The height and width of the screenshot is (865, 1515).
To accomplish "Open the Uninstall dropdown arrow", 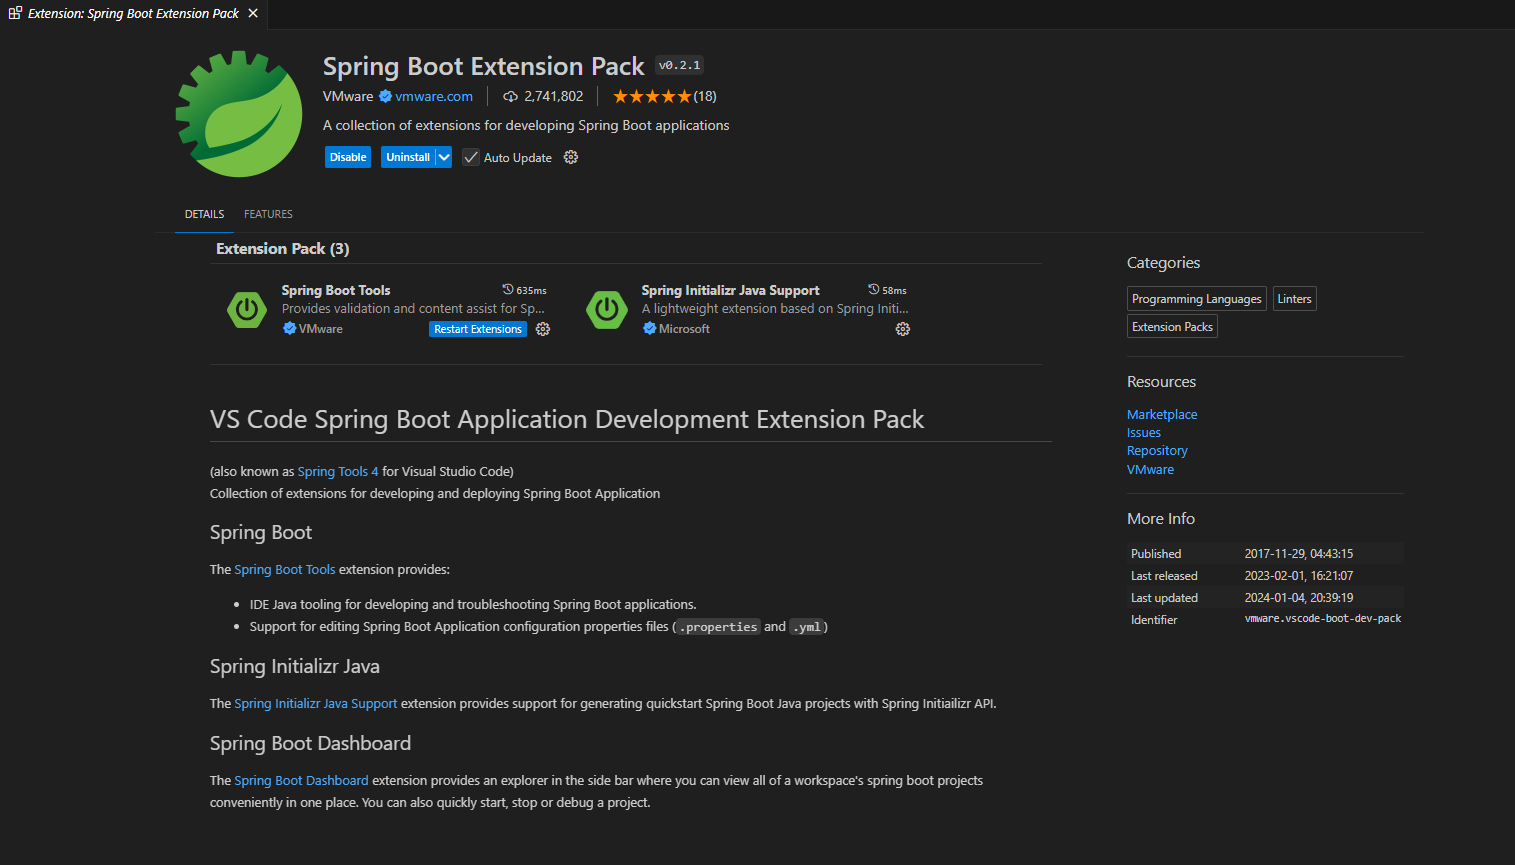I will coord(444,157).
